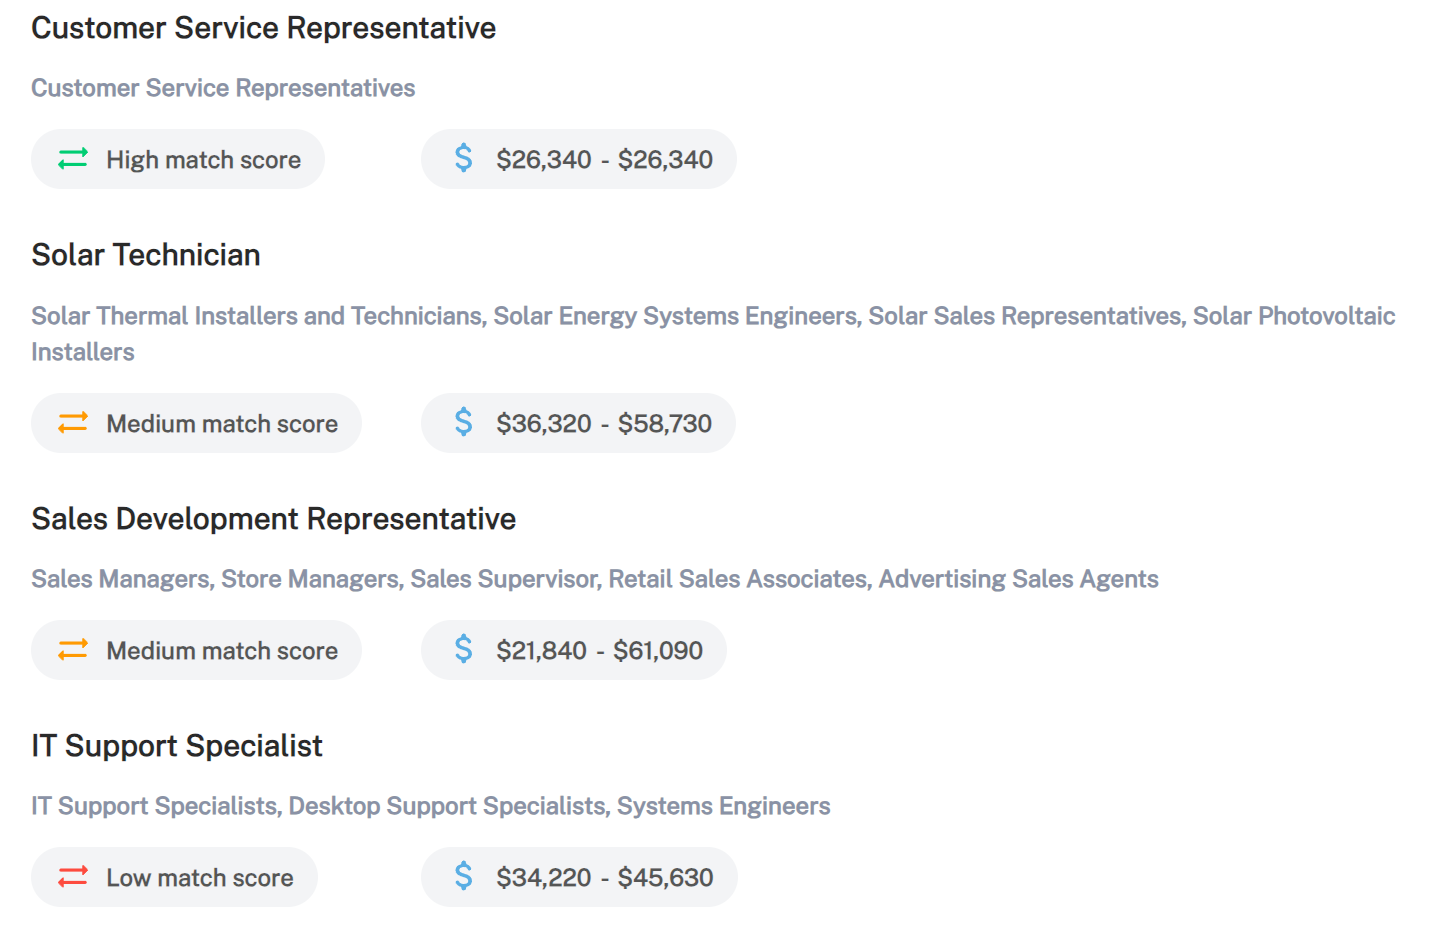Open the IT Support Specialist heading
Image resolution: width=1431 pixels, height=931 pixels.
tap(177, 746)
